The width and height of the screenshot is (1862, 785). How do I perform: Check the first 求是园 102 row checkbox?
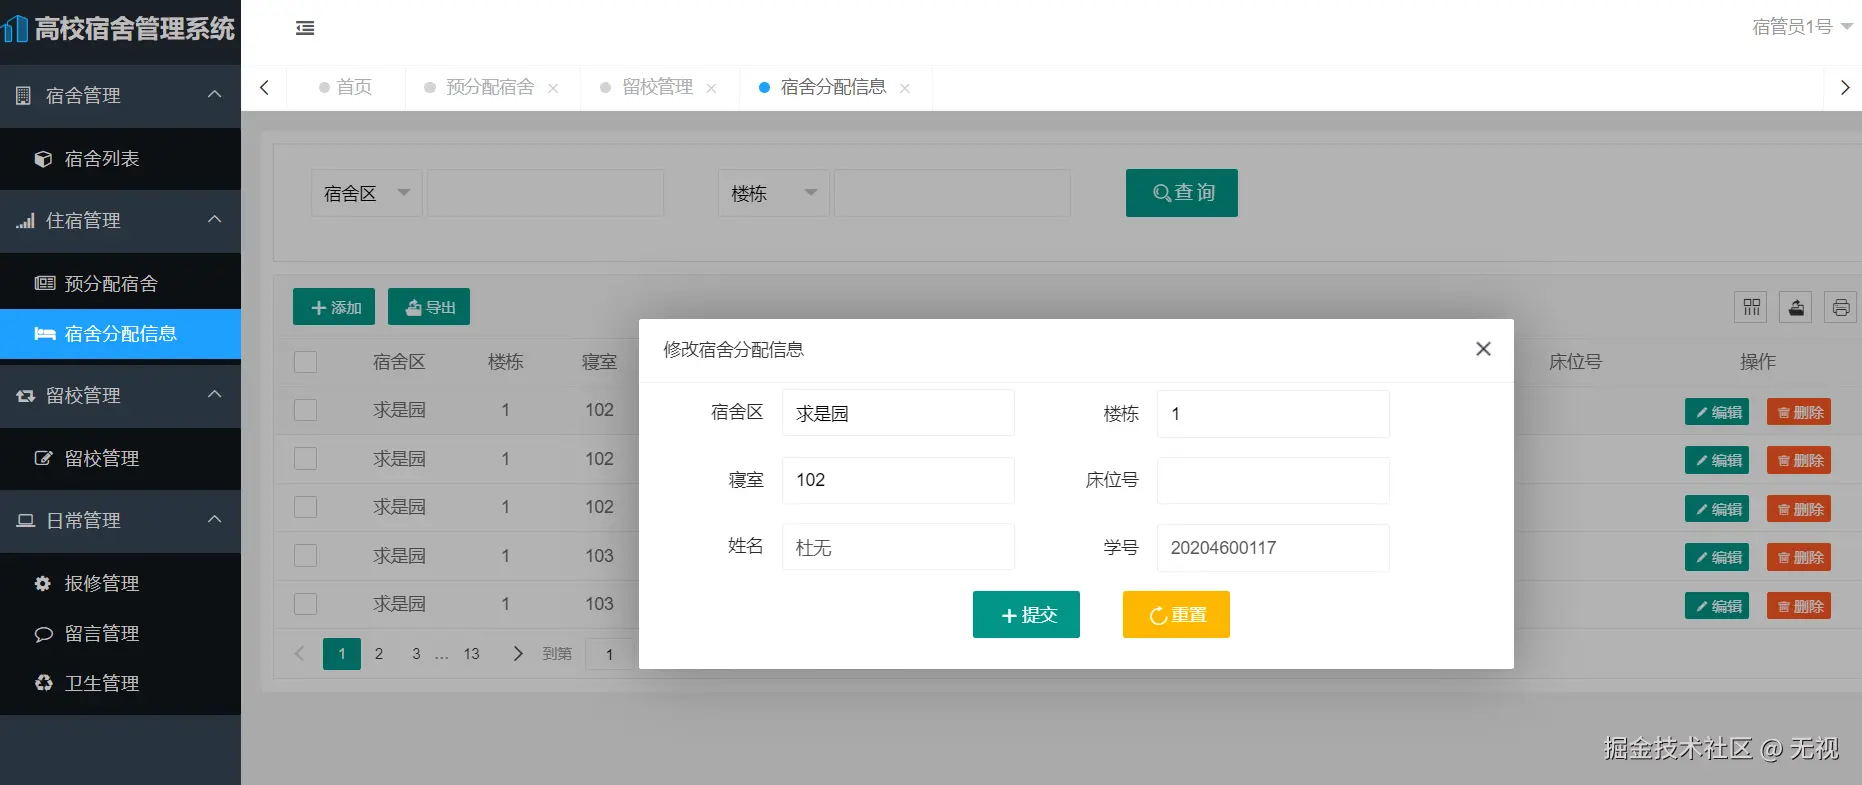(x=306, y=410)
